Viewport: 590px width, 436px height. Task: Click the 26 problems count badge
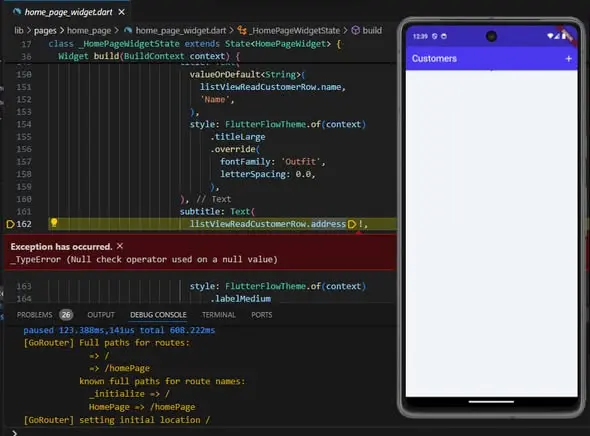click(66, 315)
